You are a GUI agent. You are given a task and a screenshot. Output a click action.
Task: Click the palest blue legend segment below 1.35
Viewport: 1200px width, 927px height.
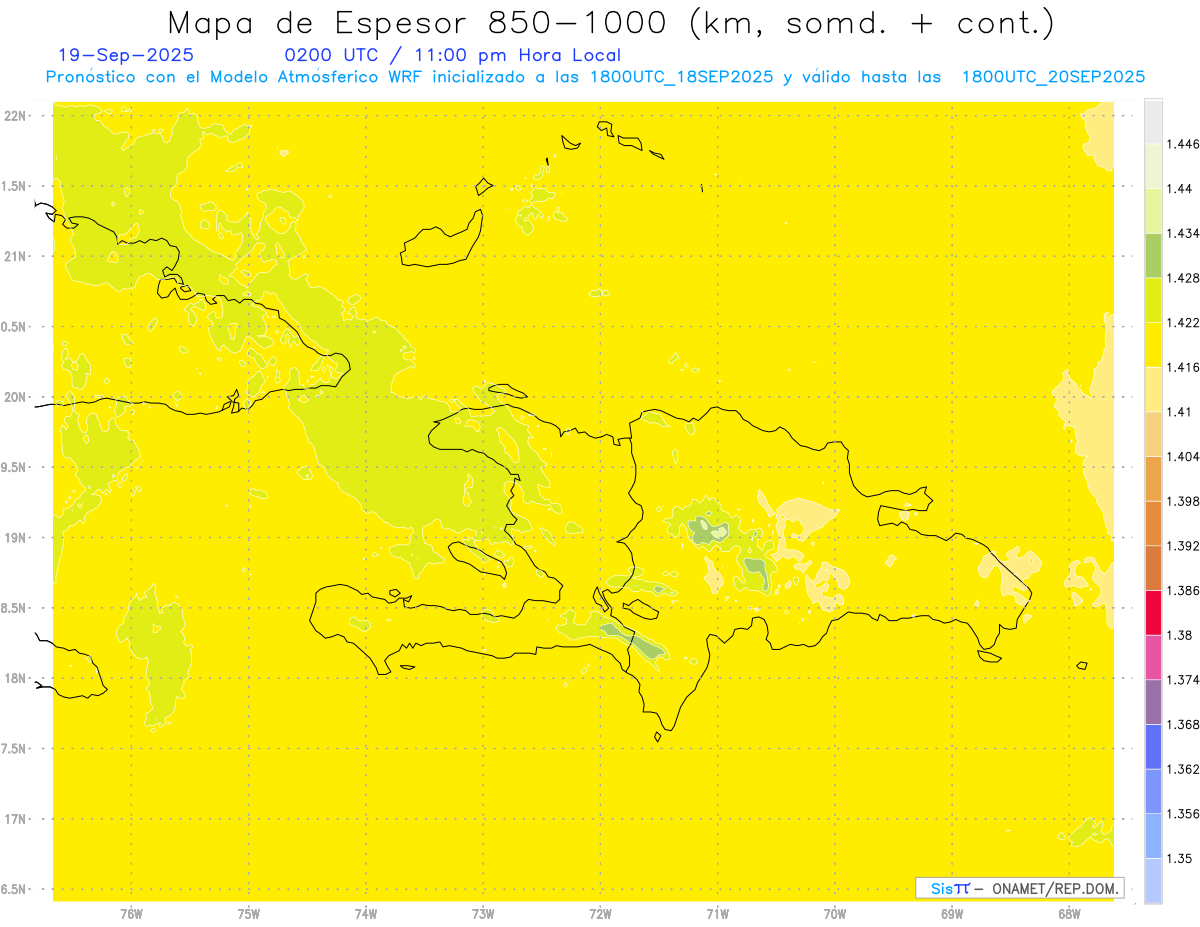point(1153,881)
